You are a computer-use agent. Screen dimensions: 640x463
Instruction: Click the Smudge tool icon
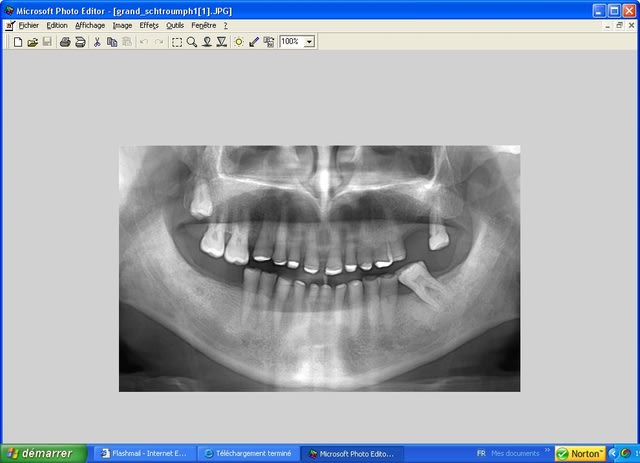tap(206, 42)
